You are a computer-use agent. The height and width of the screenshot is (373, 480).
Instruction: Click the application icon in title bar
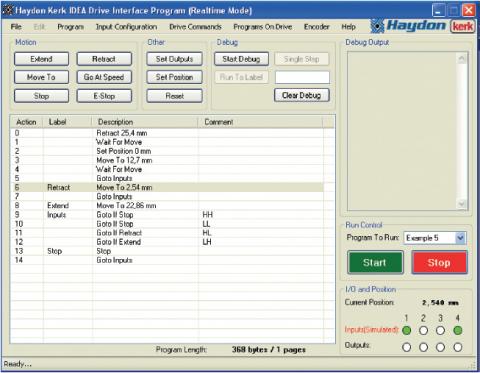[8, 10]
